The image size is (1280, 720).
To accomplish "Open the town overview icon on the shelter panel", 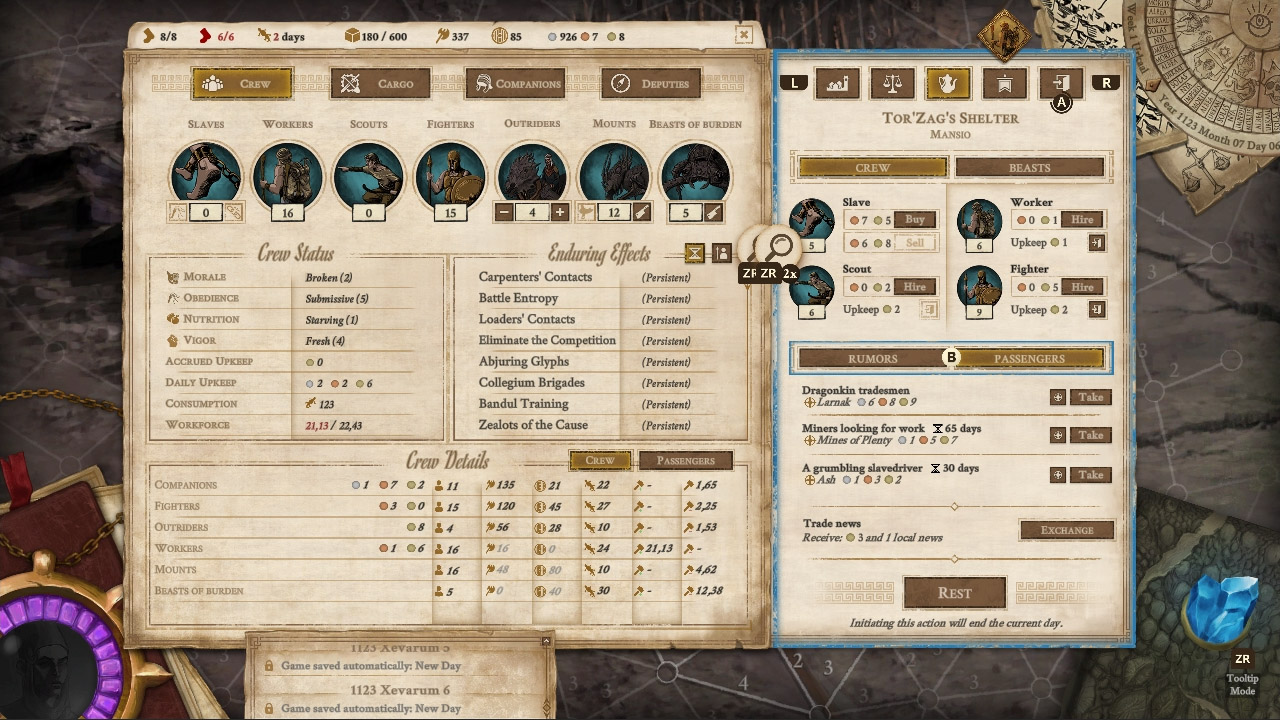I will pos(837,83).
